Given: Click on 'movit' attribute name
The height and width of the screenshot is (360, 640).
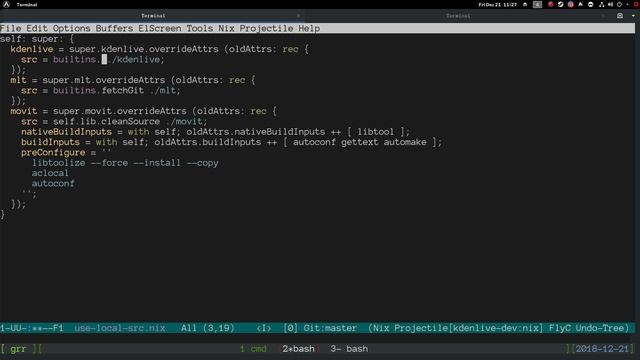Looking at the screenshot, I should click(x=24, y=111).
